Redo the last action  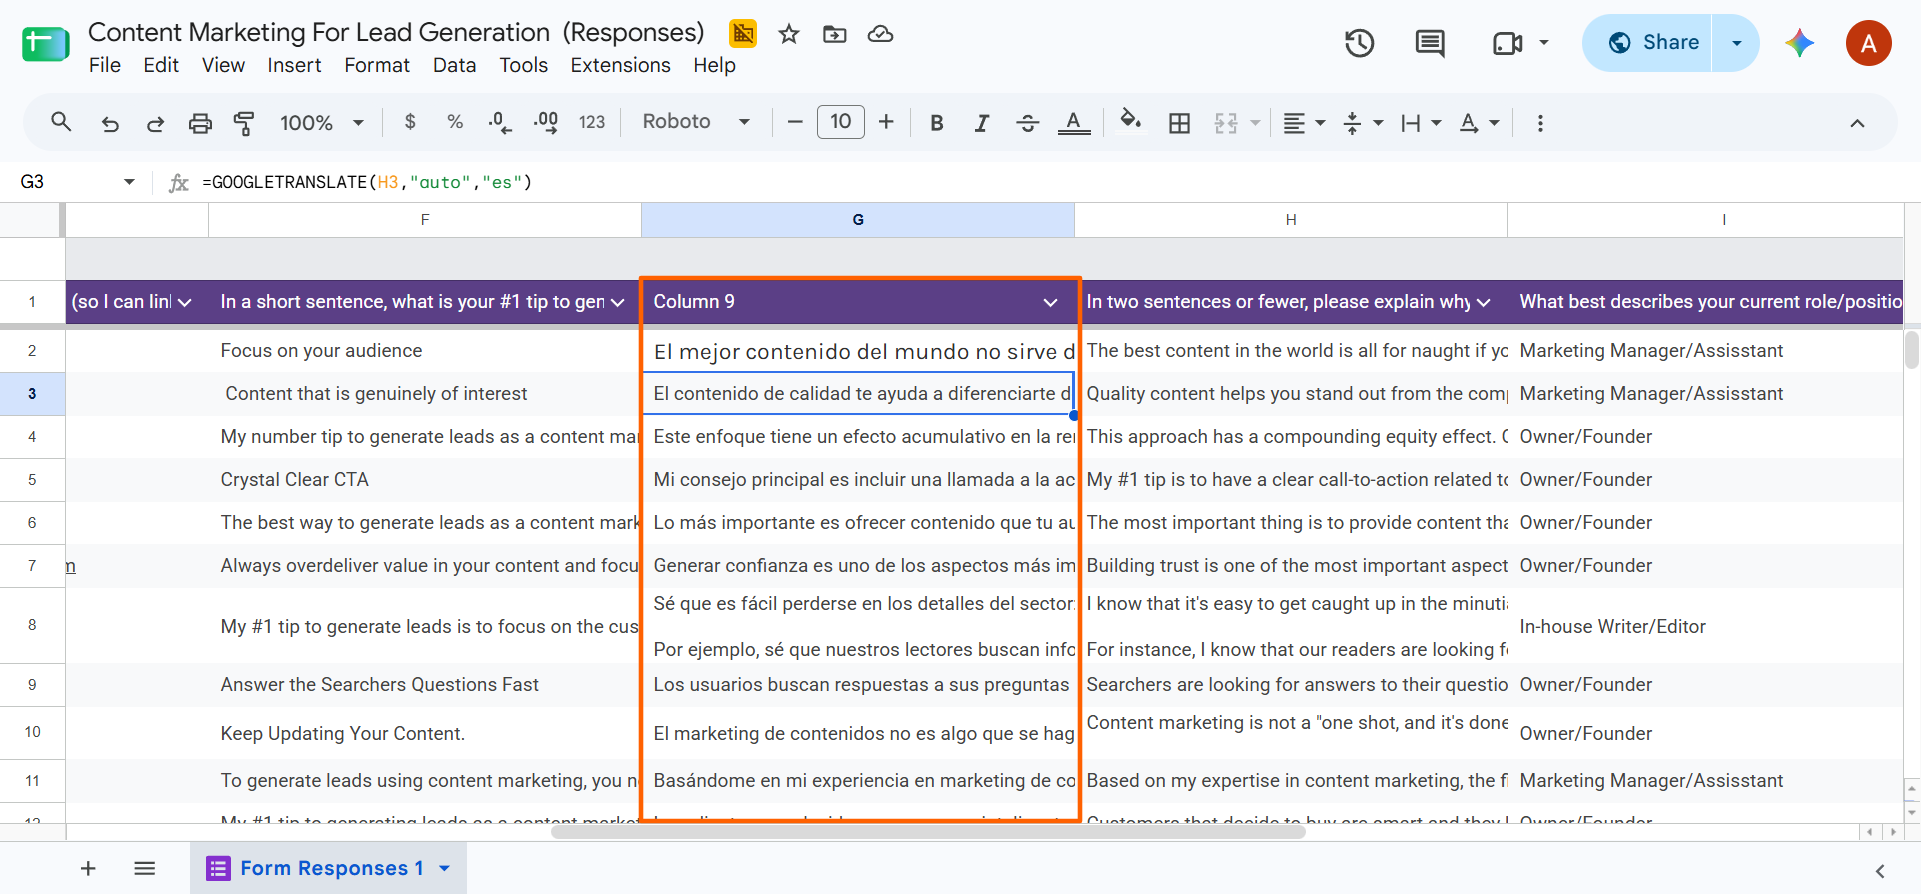[x=155, y=123]
